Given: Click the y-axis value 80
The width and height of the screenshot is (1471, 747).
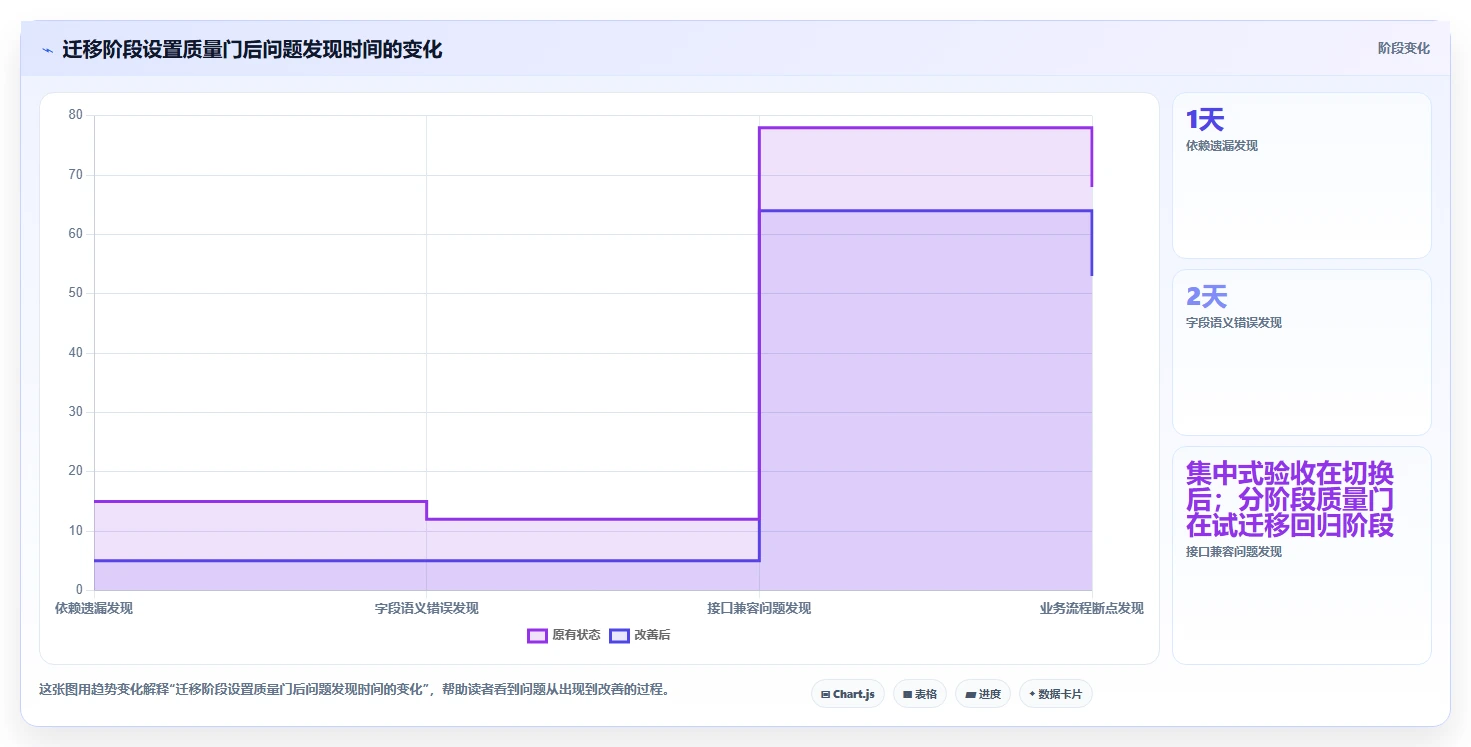Looking at the screenshot, I should [x=76, y=115].
